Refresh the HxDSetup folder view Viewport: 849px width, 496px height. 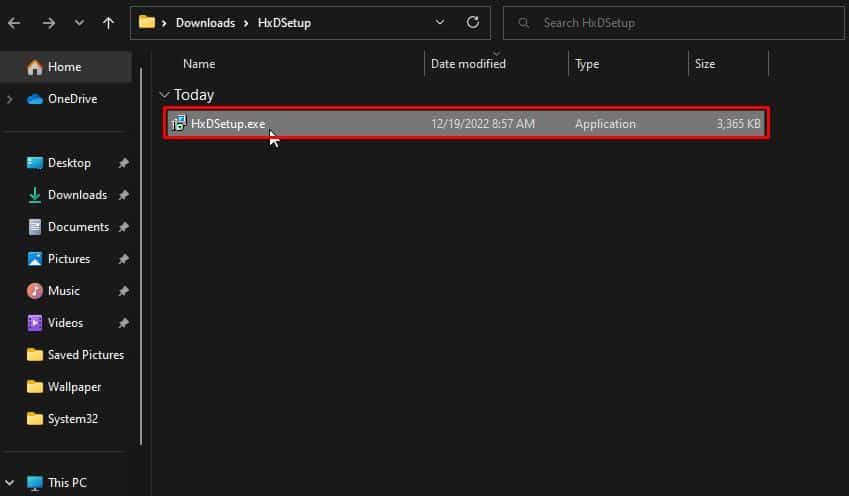473,22
